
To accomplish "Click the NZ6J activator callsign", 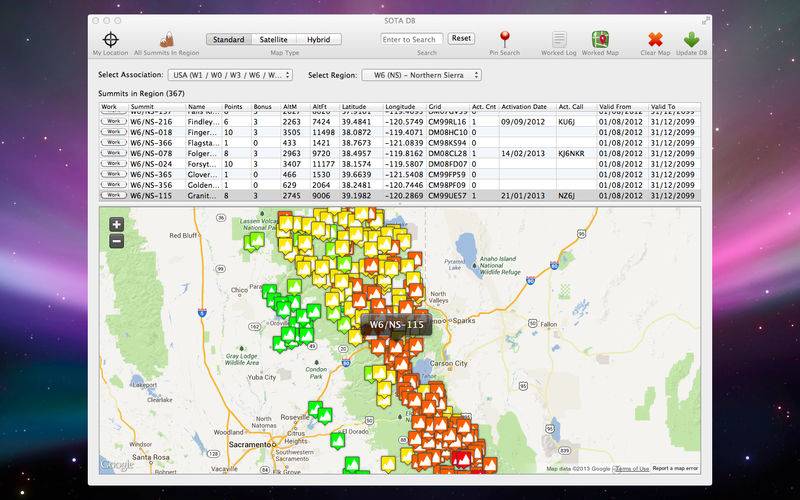I will click(x=567, y=196).
